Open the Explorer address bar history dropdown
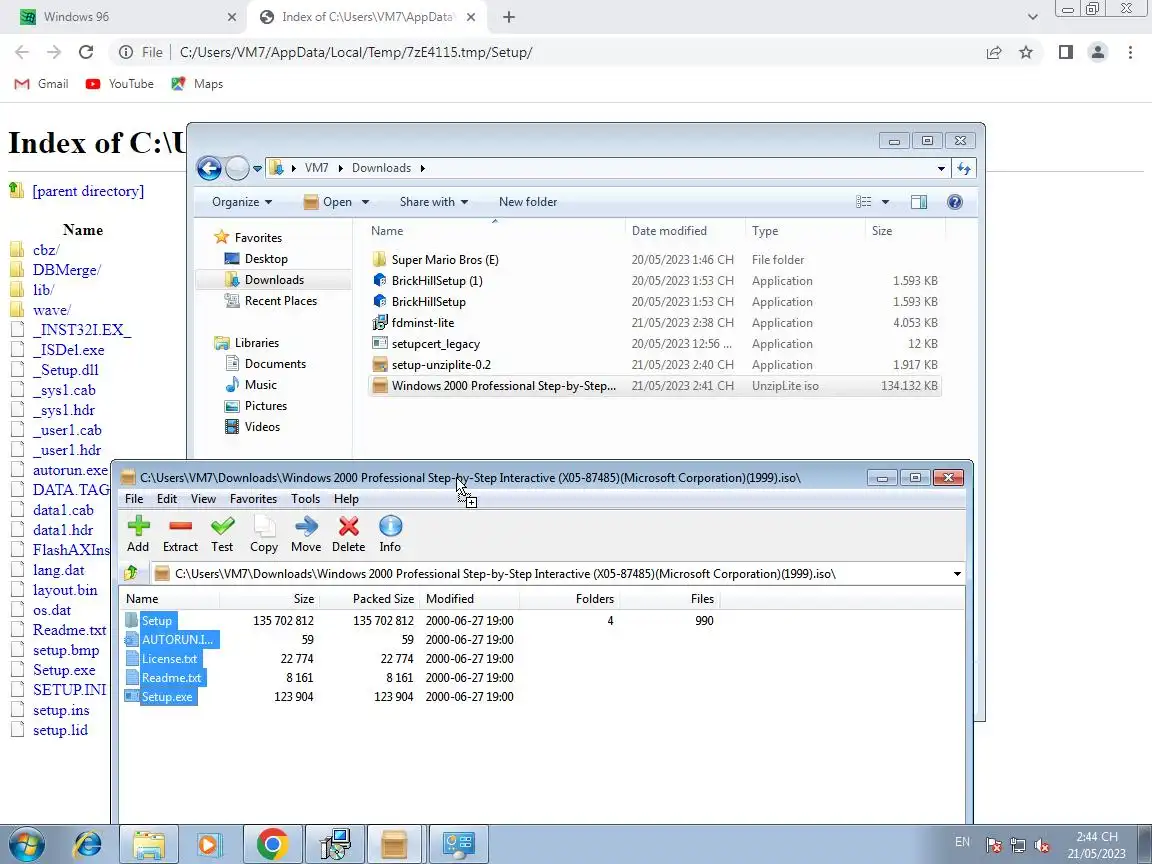Screen dimensions: 1152x864 point(941,168)
